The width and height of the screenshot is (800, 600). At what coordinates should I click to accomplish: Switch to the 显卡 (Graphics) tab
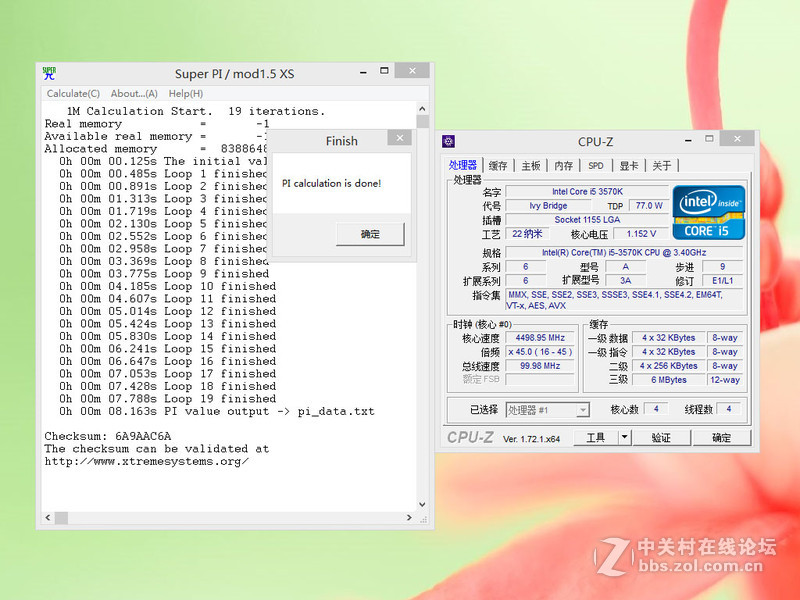click(632, 165)
